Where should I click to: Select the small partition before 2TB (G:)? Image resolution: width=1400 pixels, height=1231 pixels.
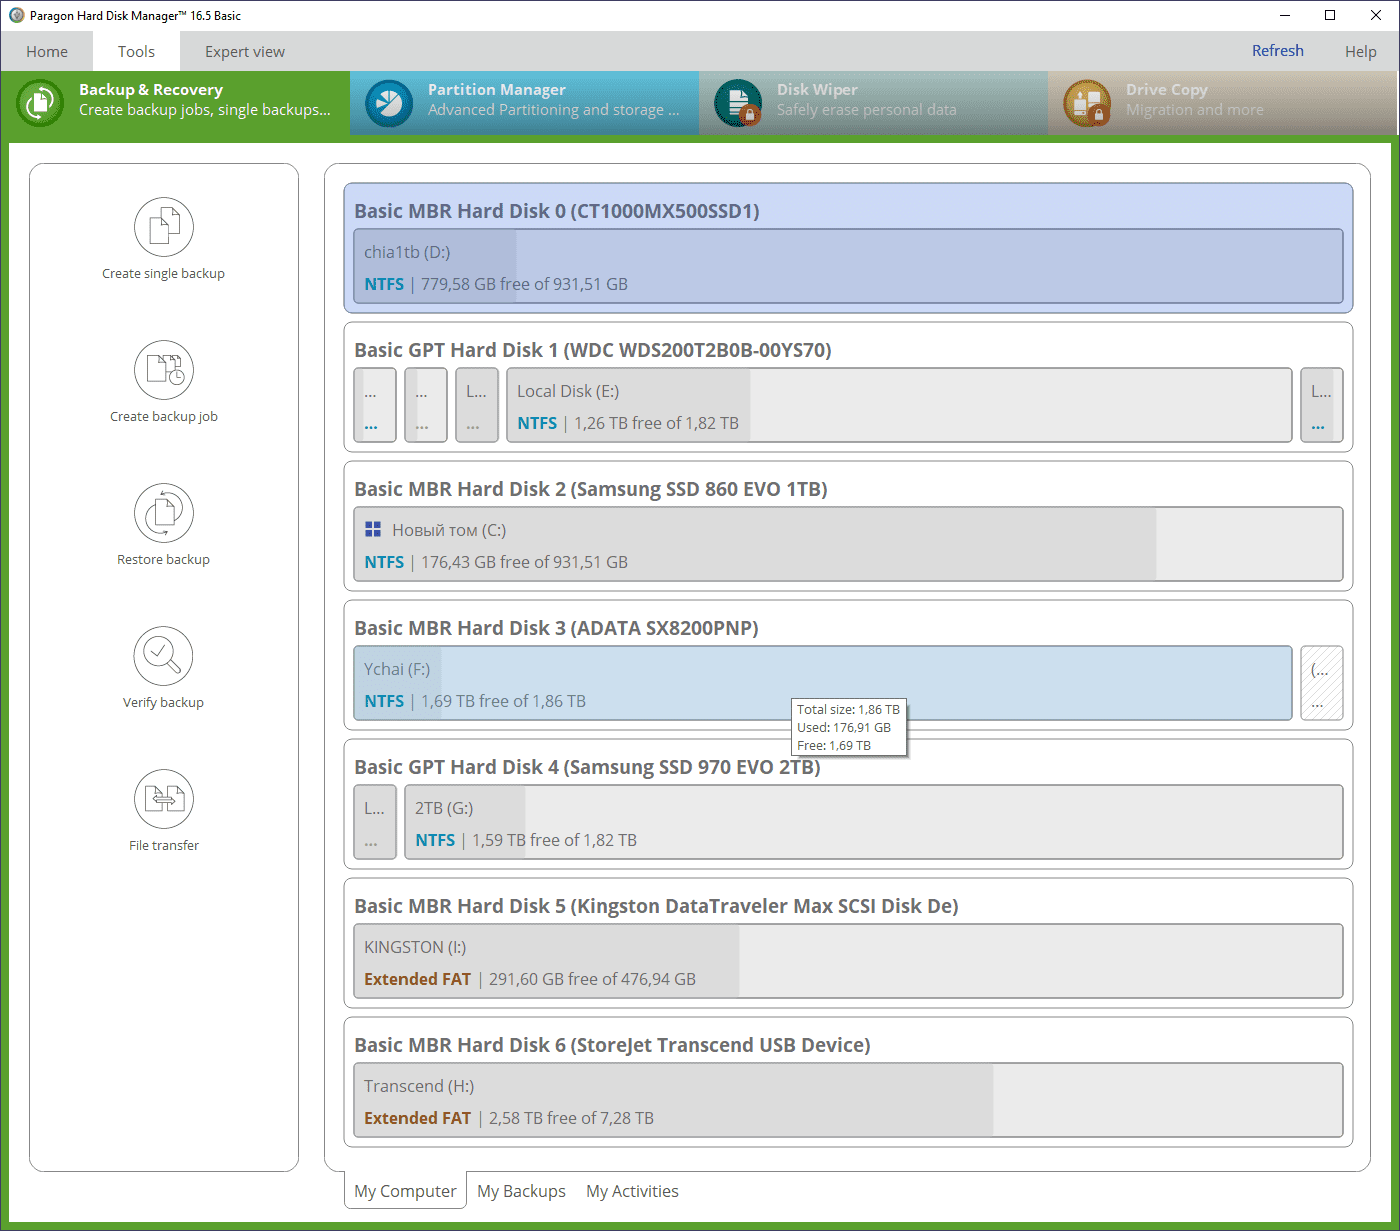(x=375, y=822)
